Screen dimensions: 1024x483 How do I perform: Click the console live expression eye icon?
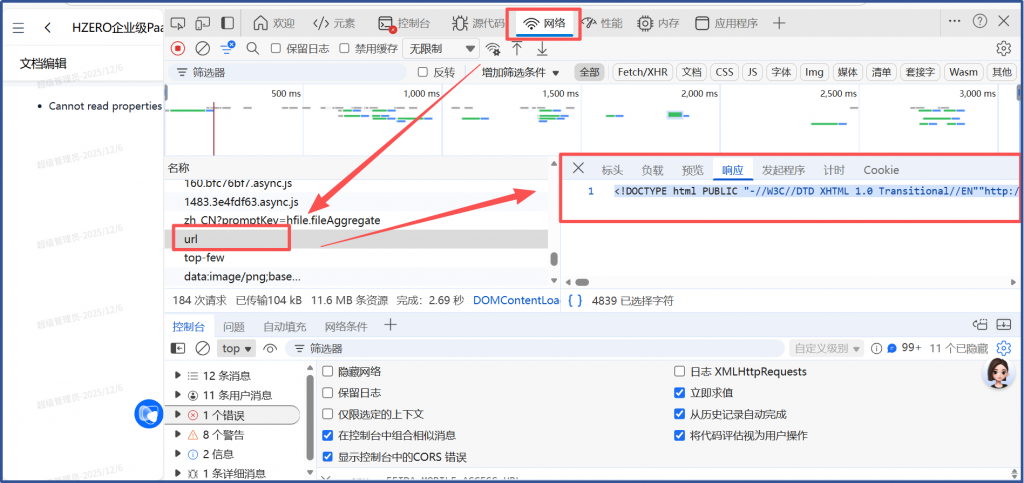coord(270,348)
